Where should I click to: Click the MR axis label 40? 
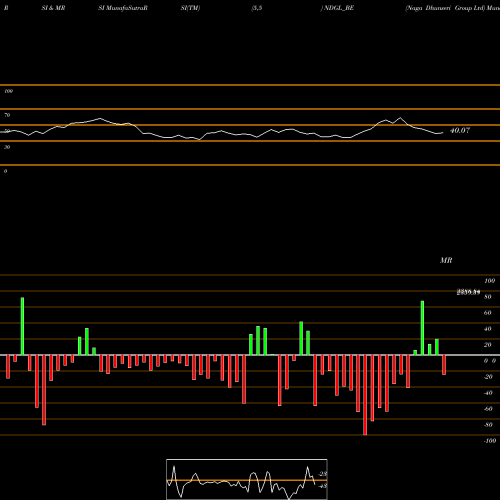[488, 329]
